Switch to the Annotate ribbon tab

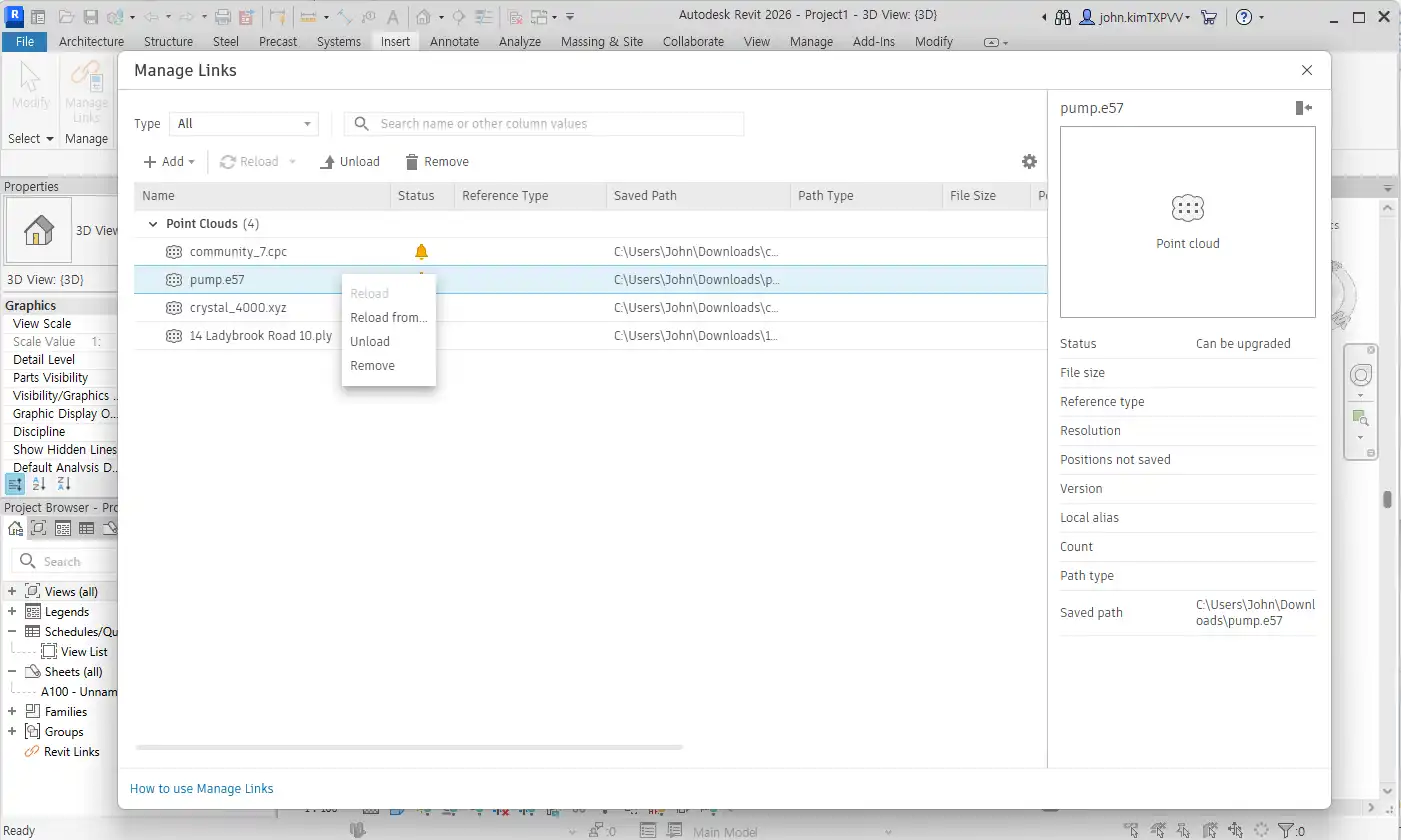click(x=454, y=41)
